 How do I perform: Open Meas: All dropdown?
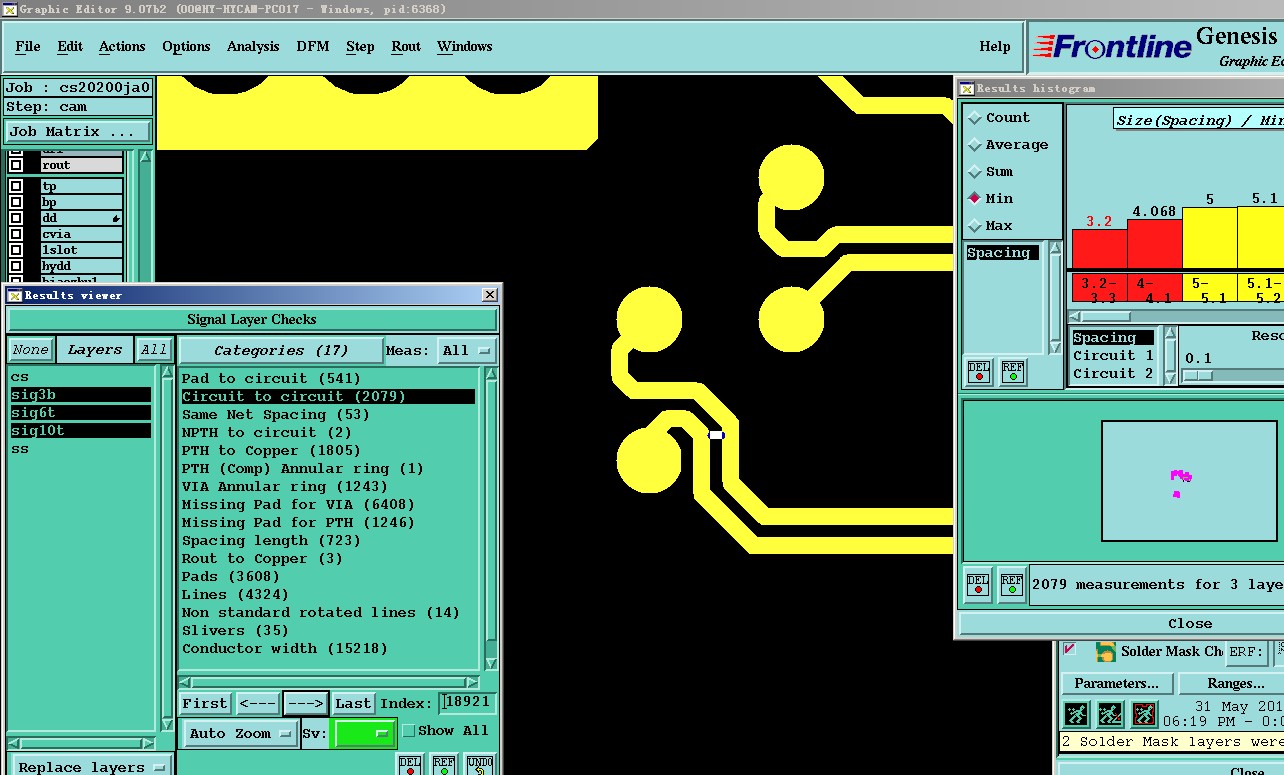click(x=467, y=350)
